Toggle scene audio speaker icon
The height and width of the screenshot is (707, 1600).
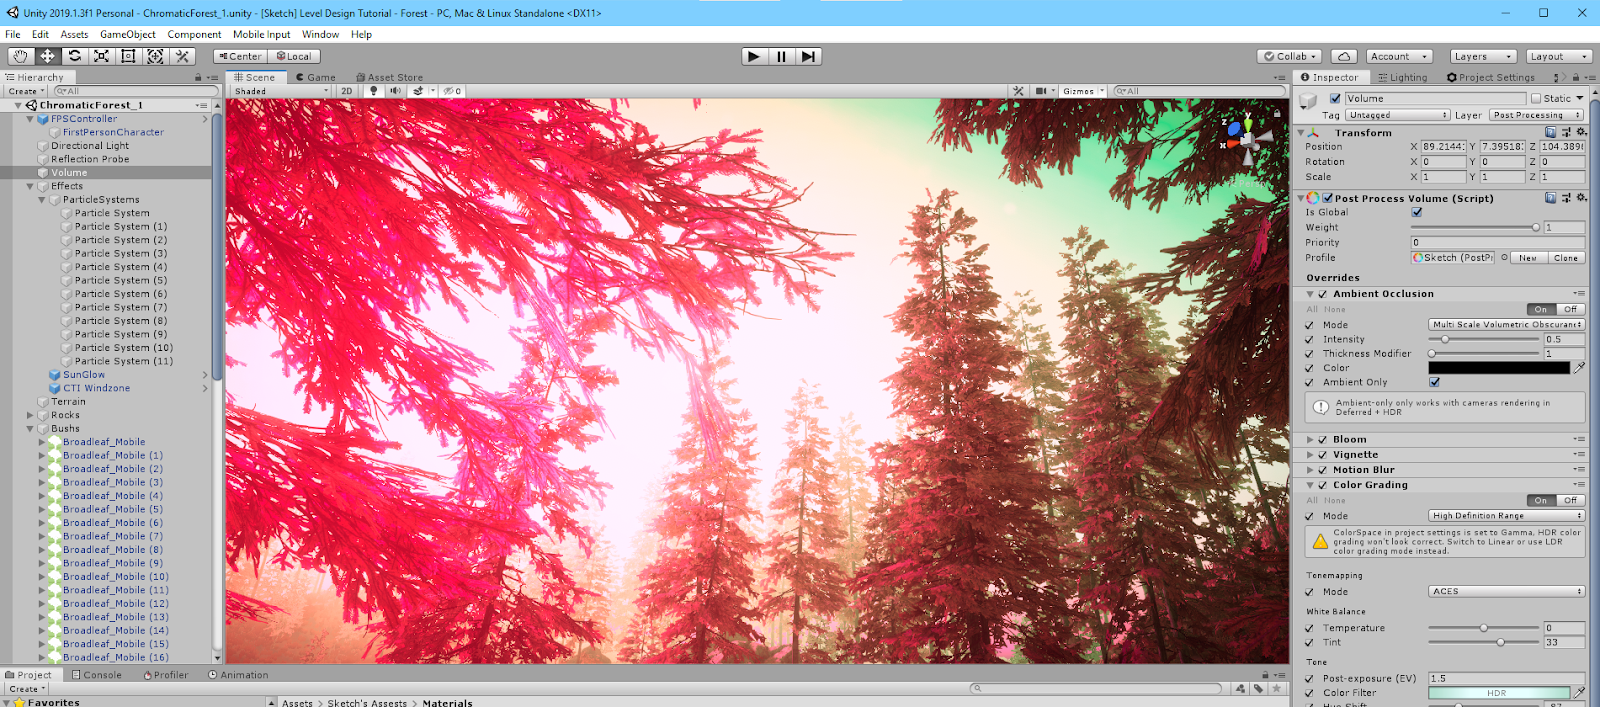[x=395, y=91]
